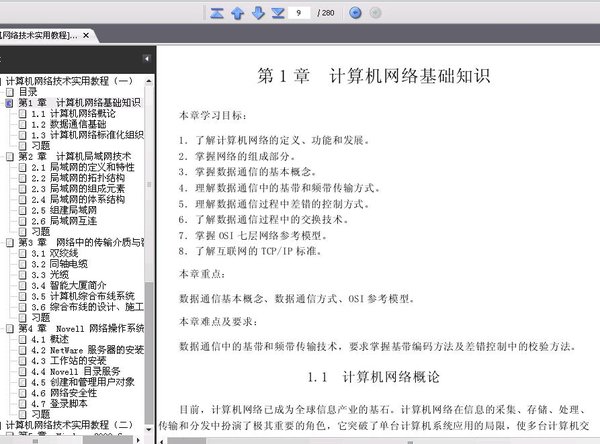Open bookmark 4.3 工作站的安装
The width and height of the screenshot is (600, 444).
coord(68,361)
